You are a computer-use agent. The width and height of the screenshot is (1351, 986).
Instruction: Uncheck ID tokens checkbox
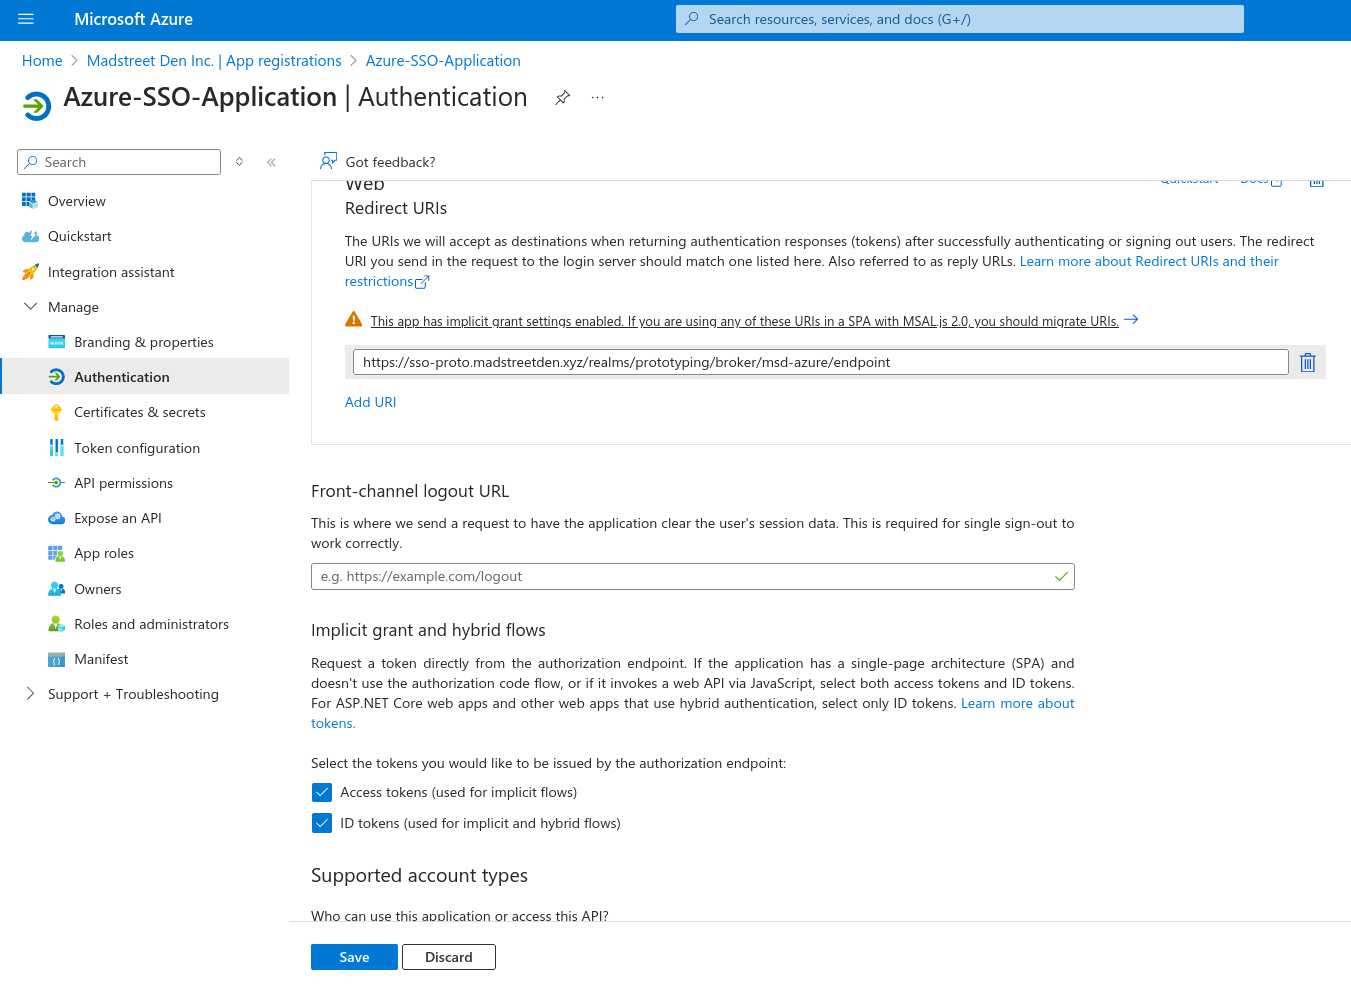(x=322, y=823)
